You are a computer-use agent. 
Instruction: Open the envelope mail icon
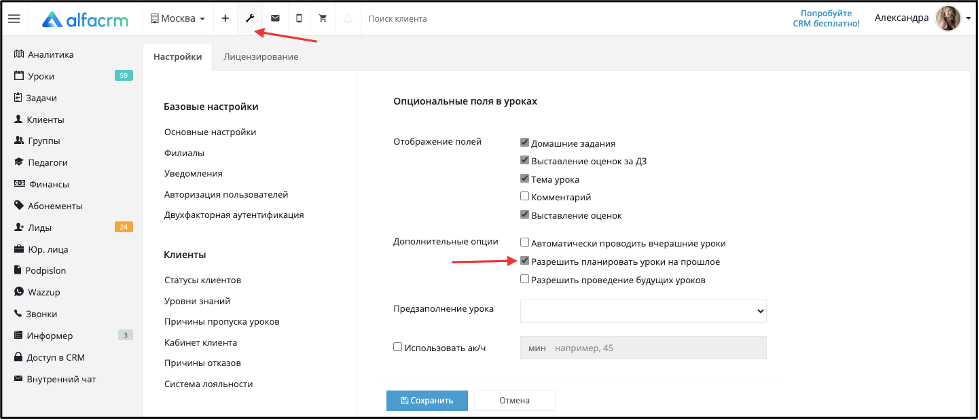point(275,19)
